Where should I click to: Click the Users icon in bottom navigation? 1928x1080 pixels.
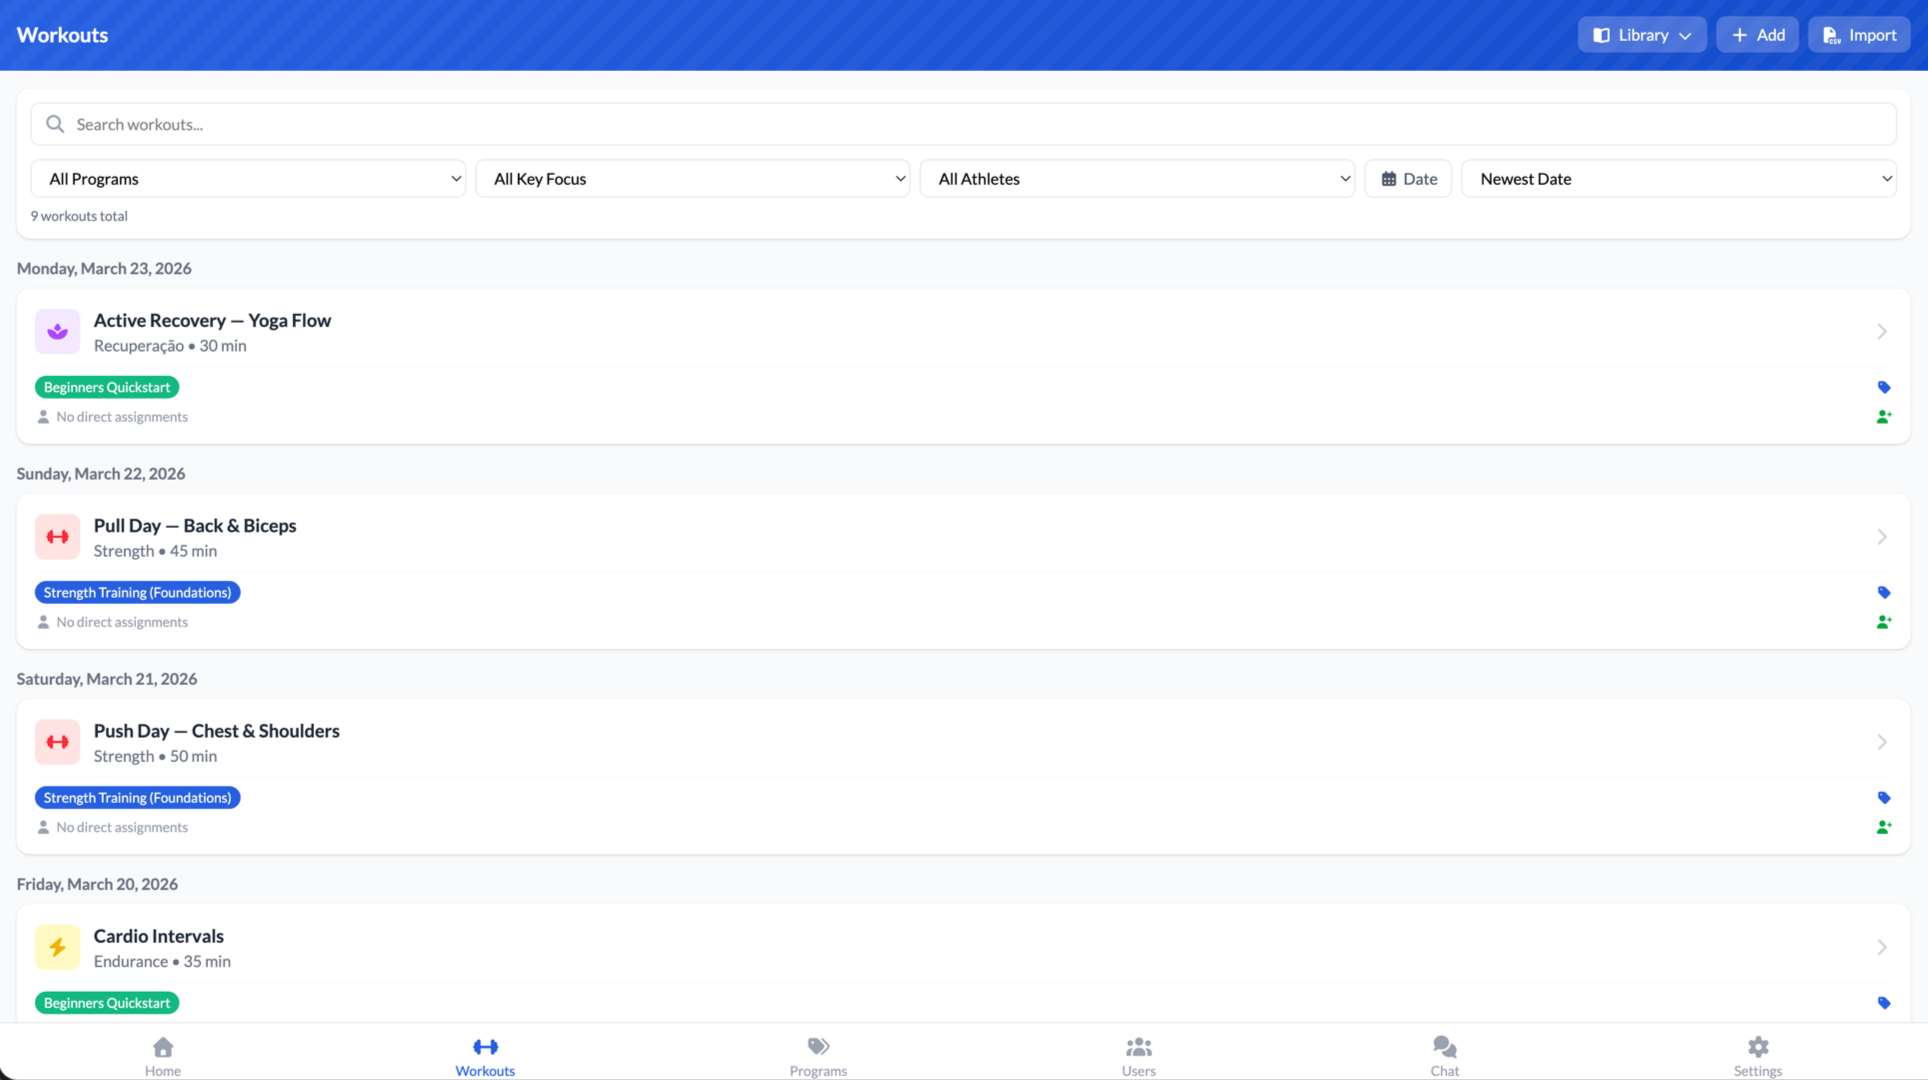(1138, 1047)
